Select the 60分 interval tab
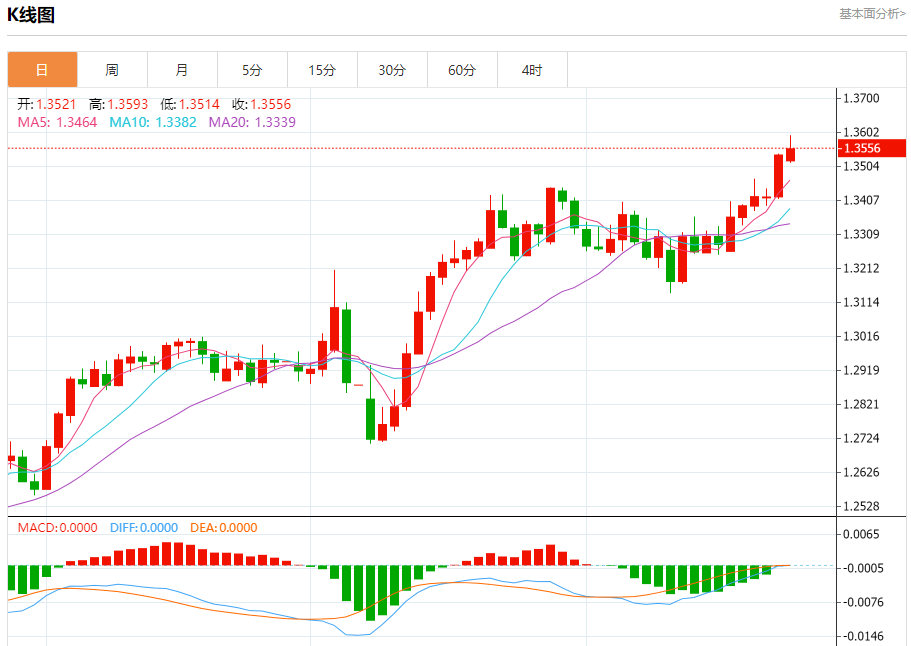 462,70
